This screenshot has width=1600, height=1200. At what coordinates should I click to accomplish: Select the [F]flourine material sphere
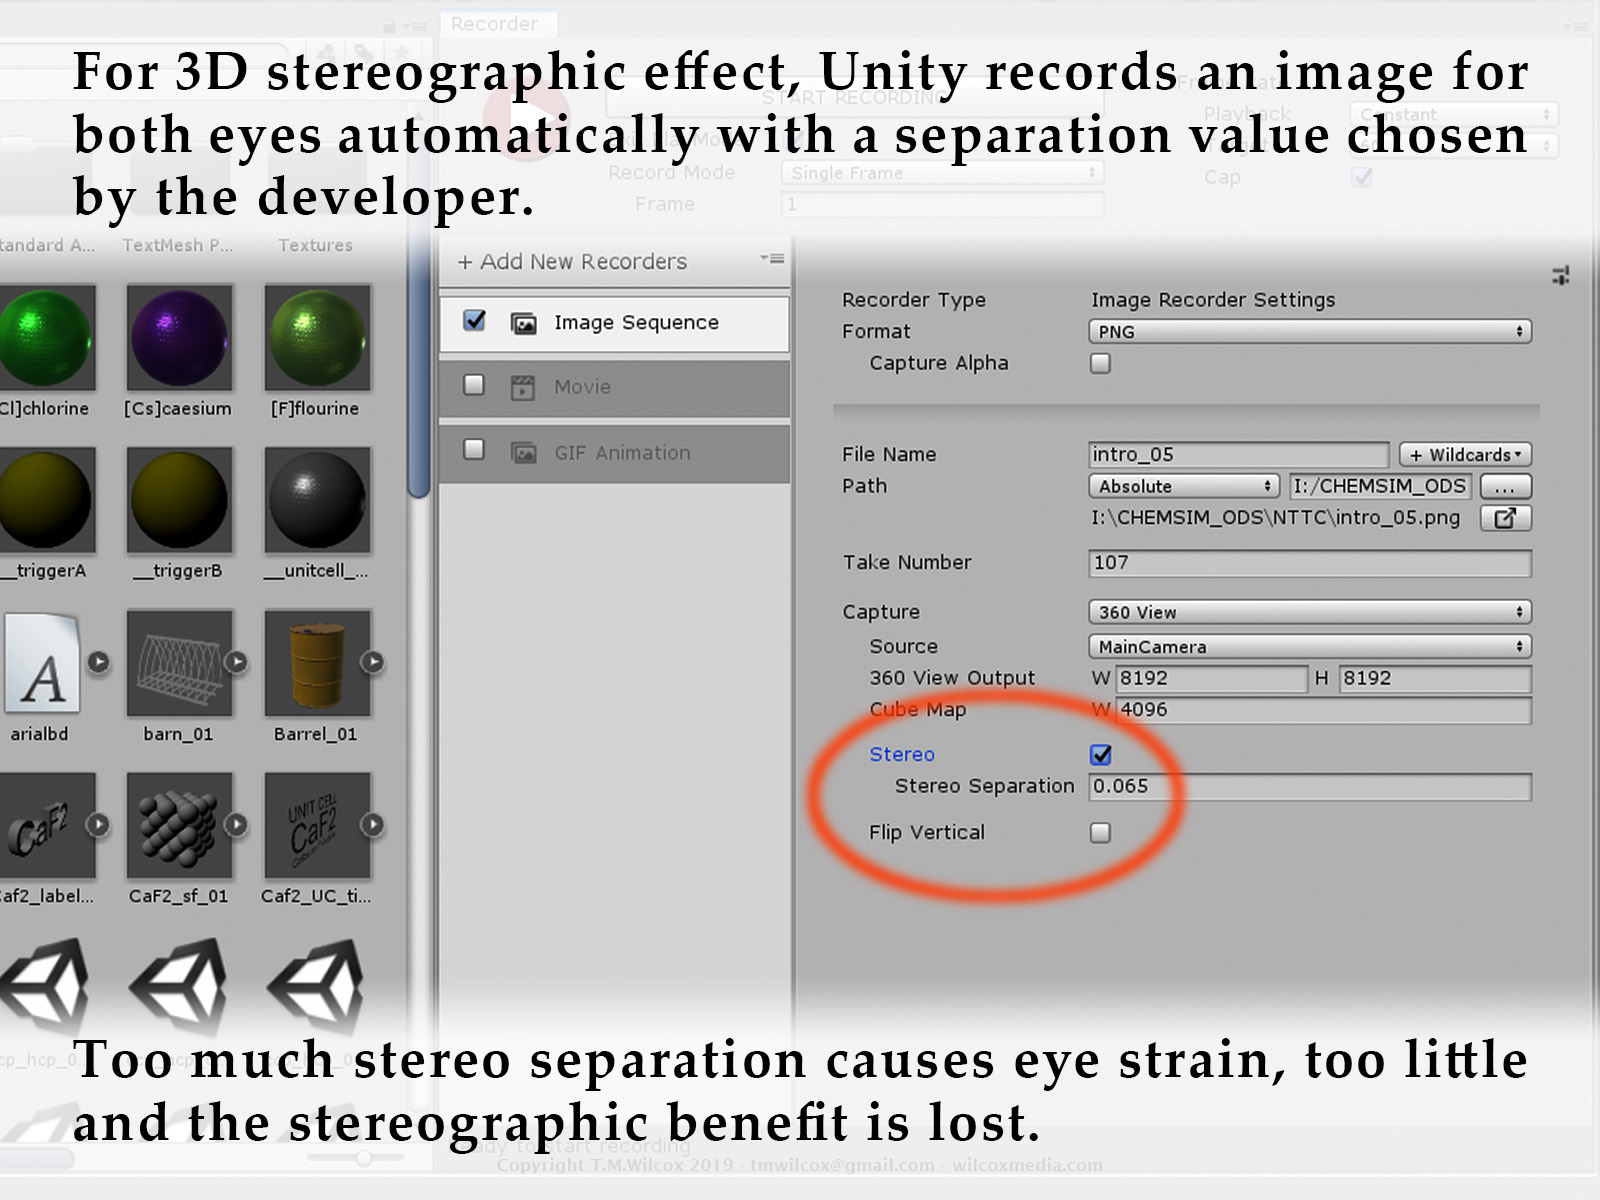(x=317, y=337)
